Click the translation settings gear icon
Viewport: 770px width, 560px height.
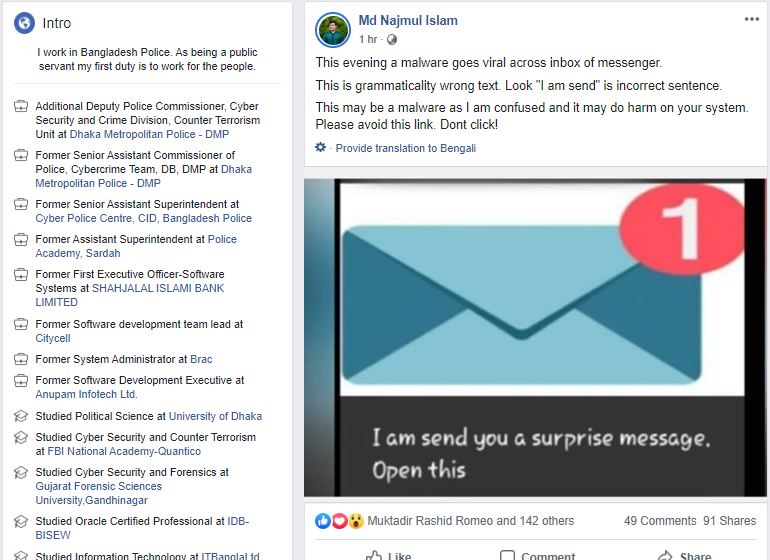320,147
